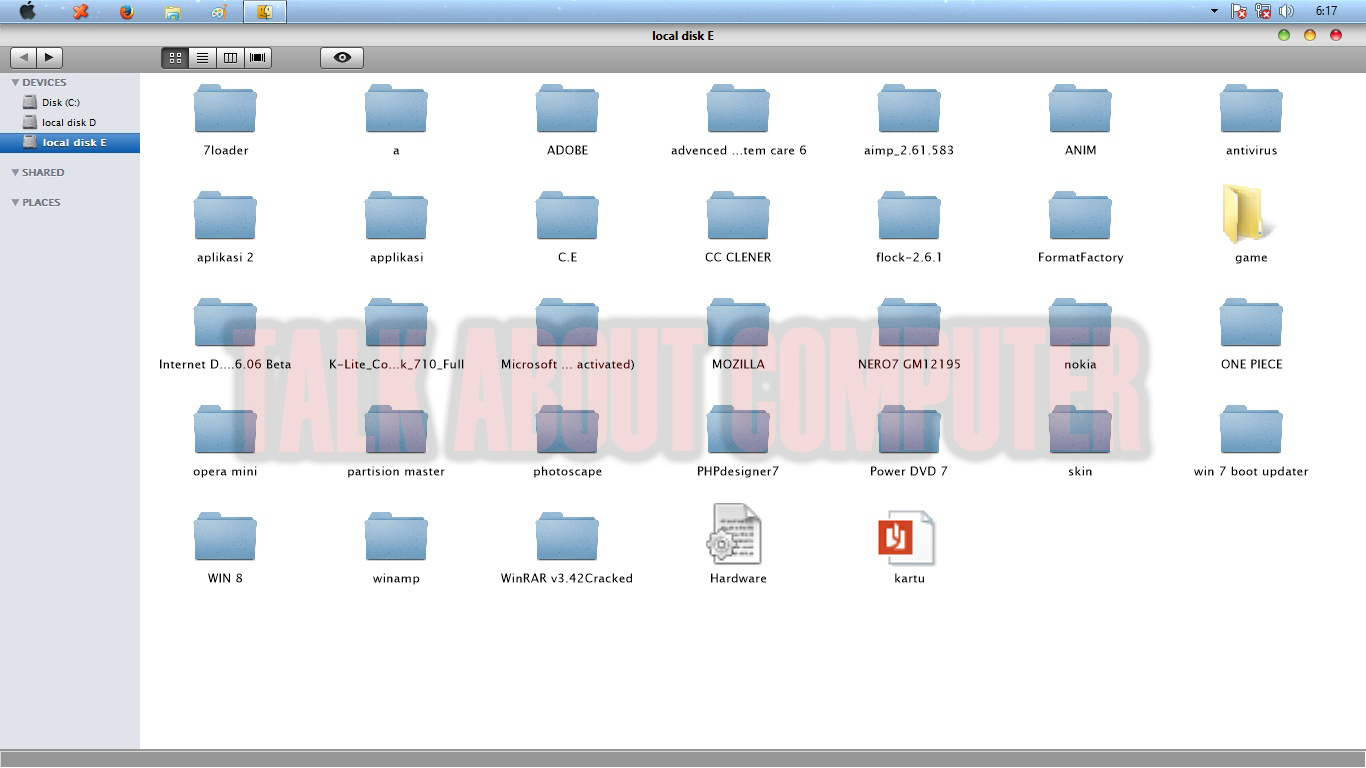
Task: Select local disk E in the sidebar
Action: 70,142
